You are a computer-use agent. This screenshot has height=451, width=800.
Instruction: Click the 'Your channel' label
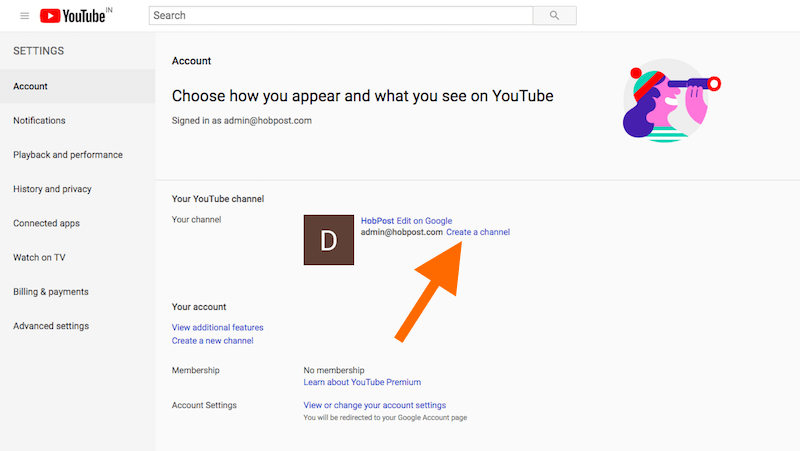[196, 219]
